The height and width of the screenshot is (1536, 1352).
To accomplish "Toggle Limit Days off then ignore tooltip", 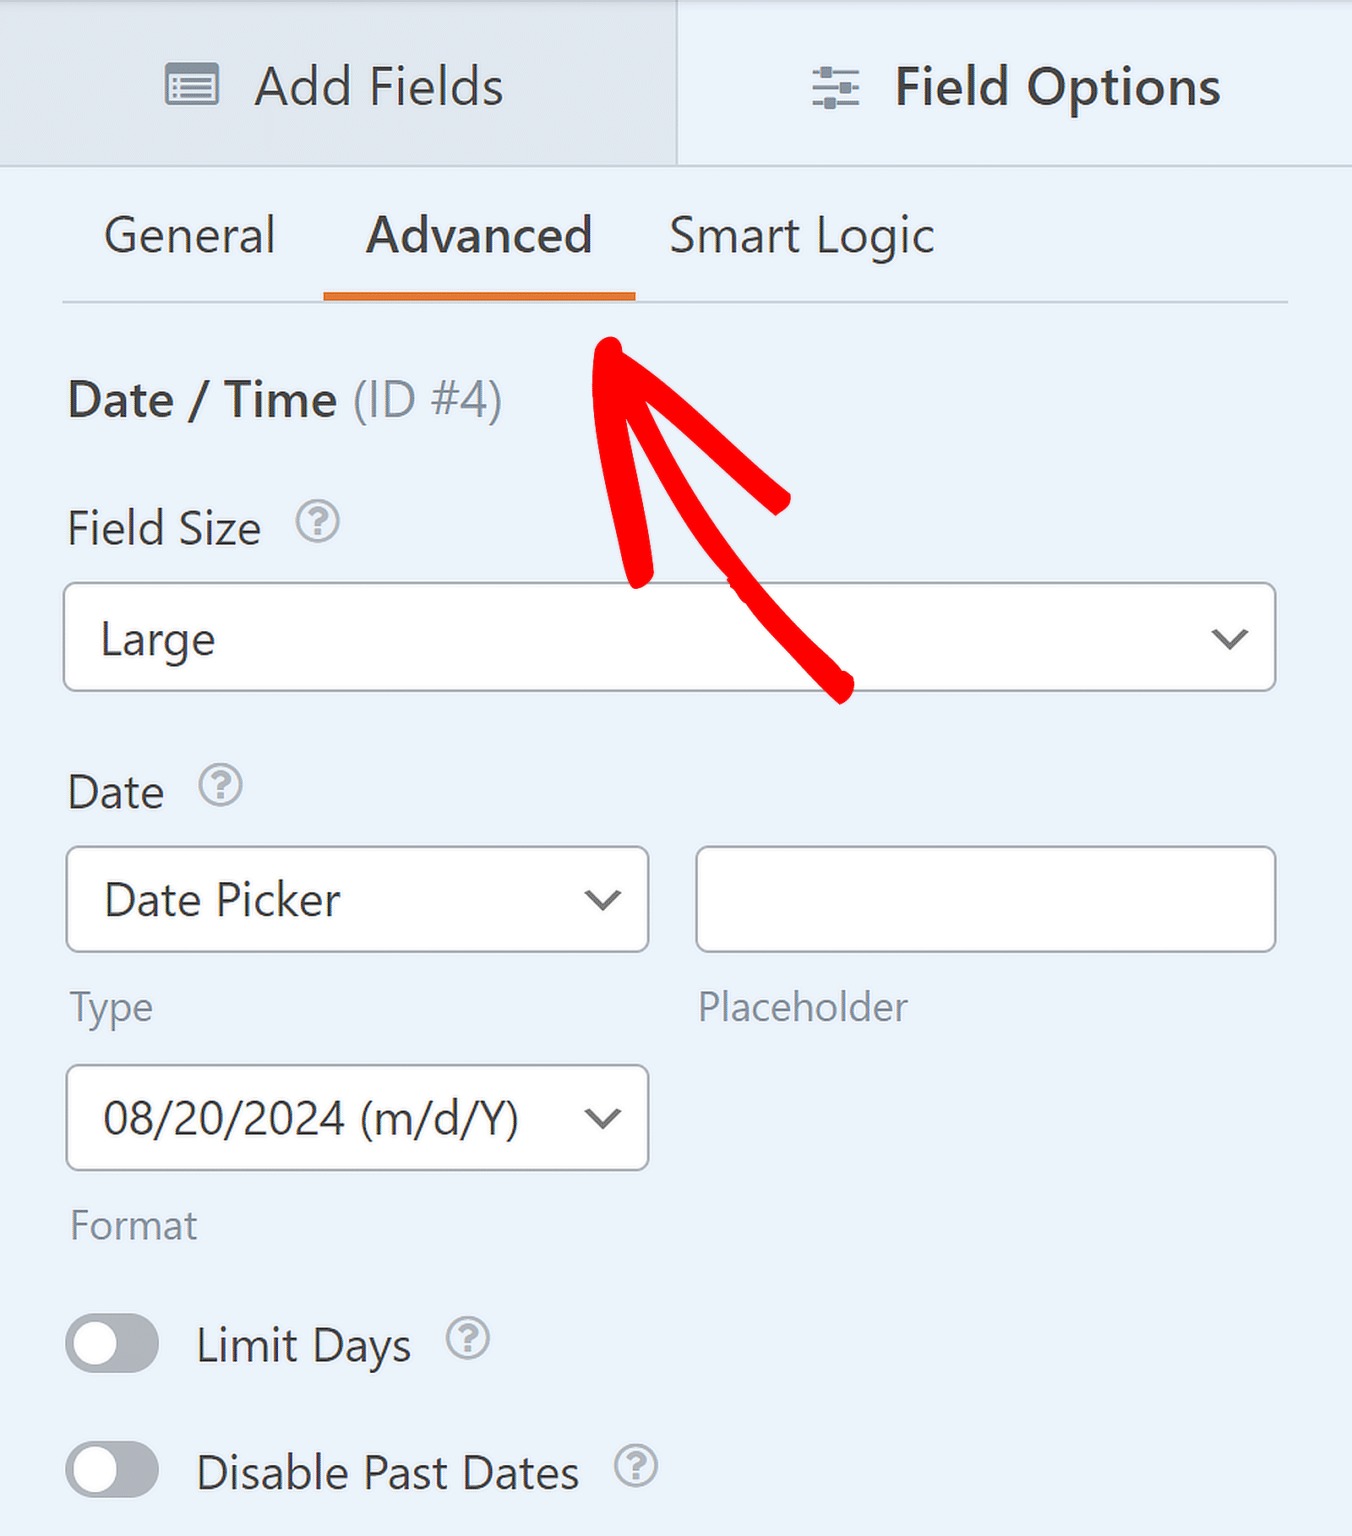I will click(x=111, y=1344).
